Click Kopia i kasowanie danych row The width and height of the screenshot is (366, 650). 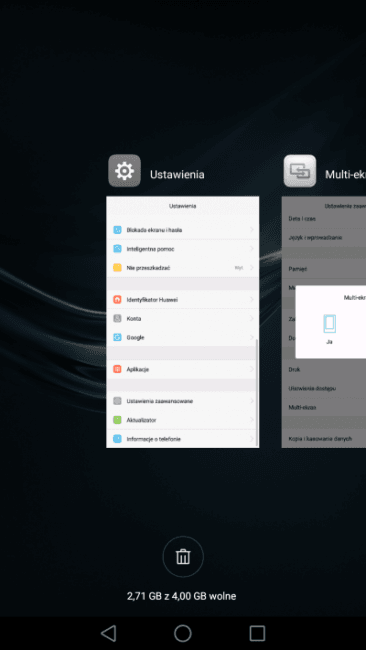(x=320, y=439)
